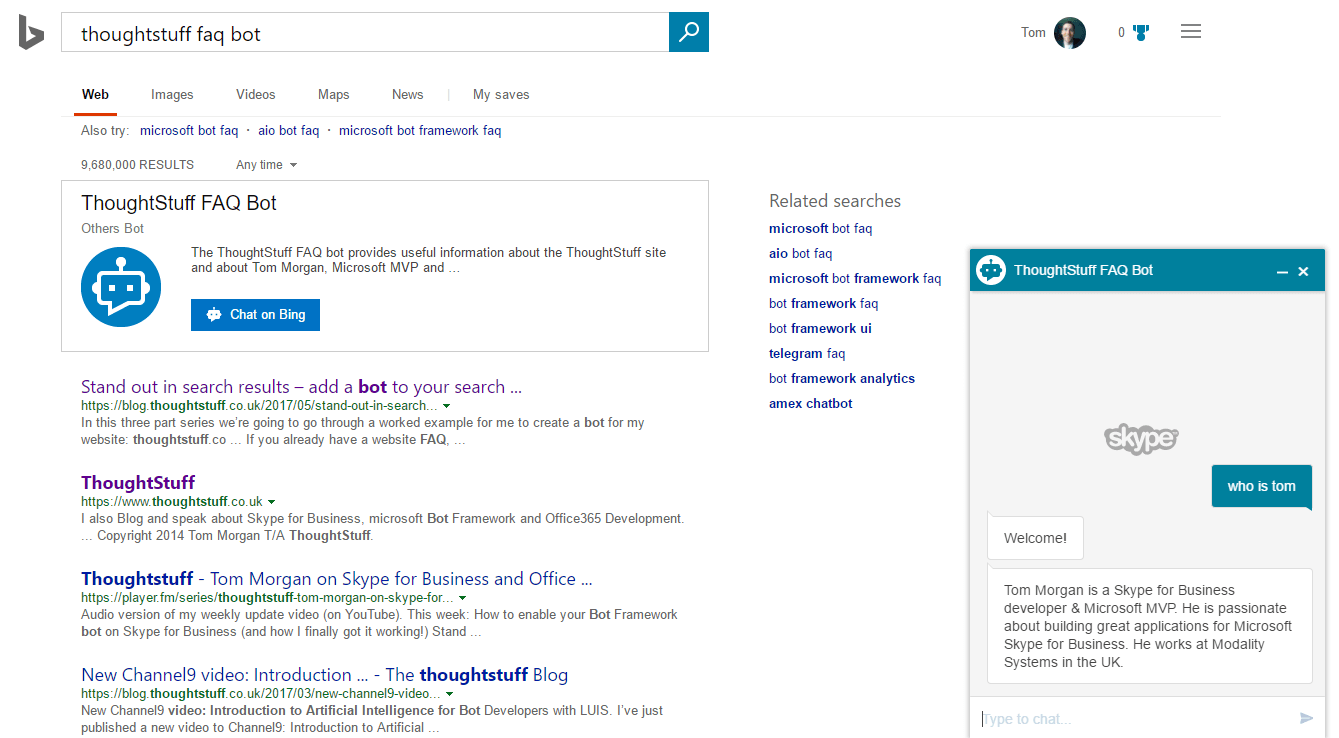Viewport: 1339px width, 738px height.
Task: Select related search 'bot framework faq'
Action: pyautogui.click(x=823, y=304)
